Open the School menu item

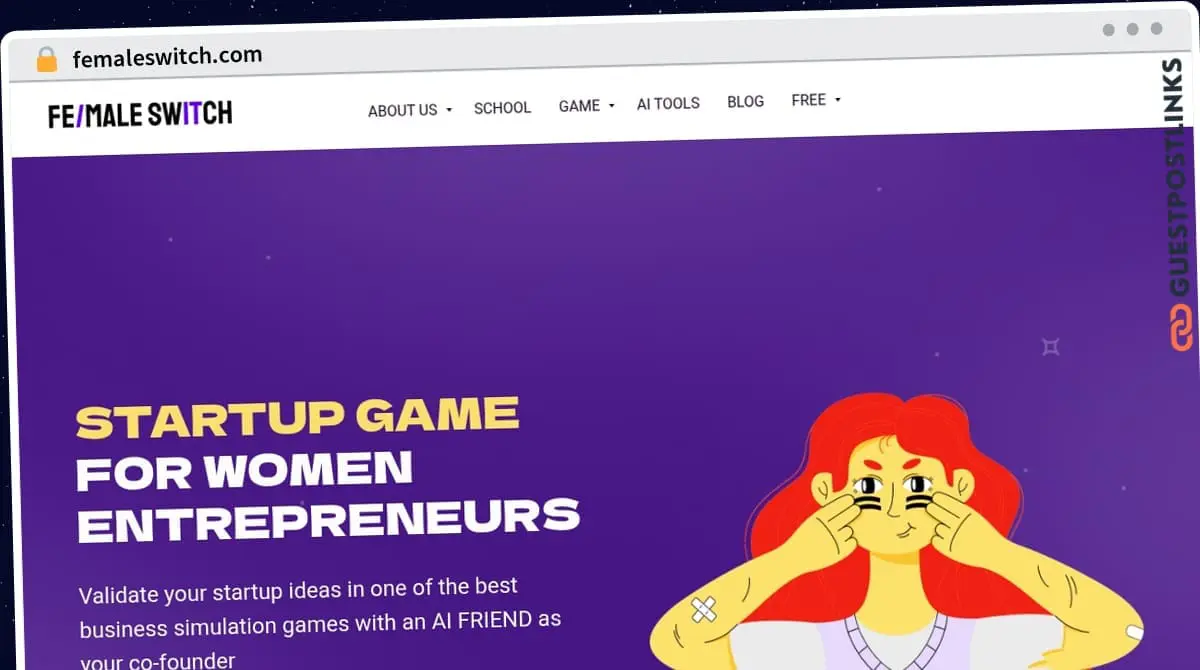pos(502,108)
